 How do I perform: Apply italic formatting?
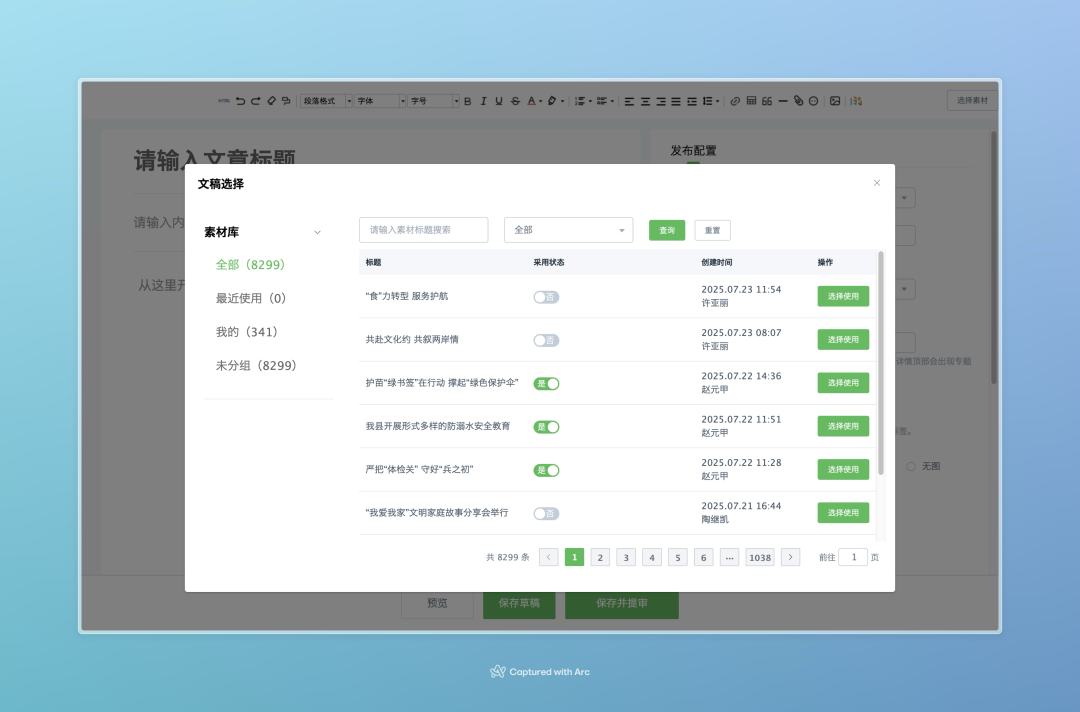482,100
